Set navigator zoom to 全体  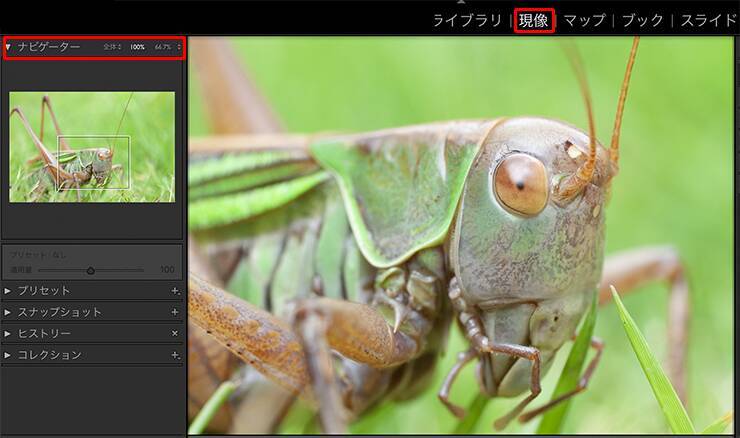click(110, 47)
